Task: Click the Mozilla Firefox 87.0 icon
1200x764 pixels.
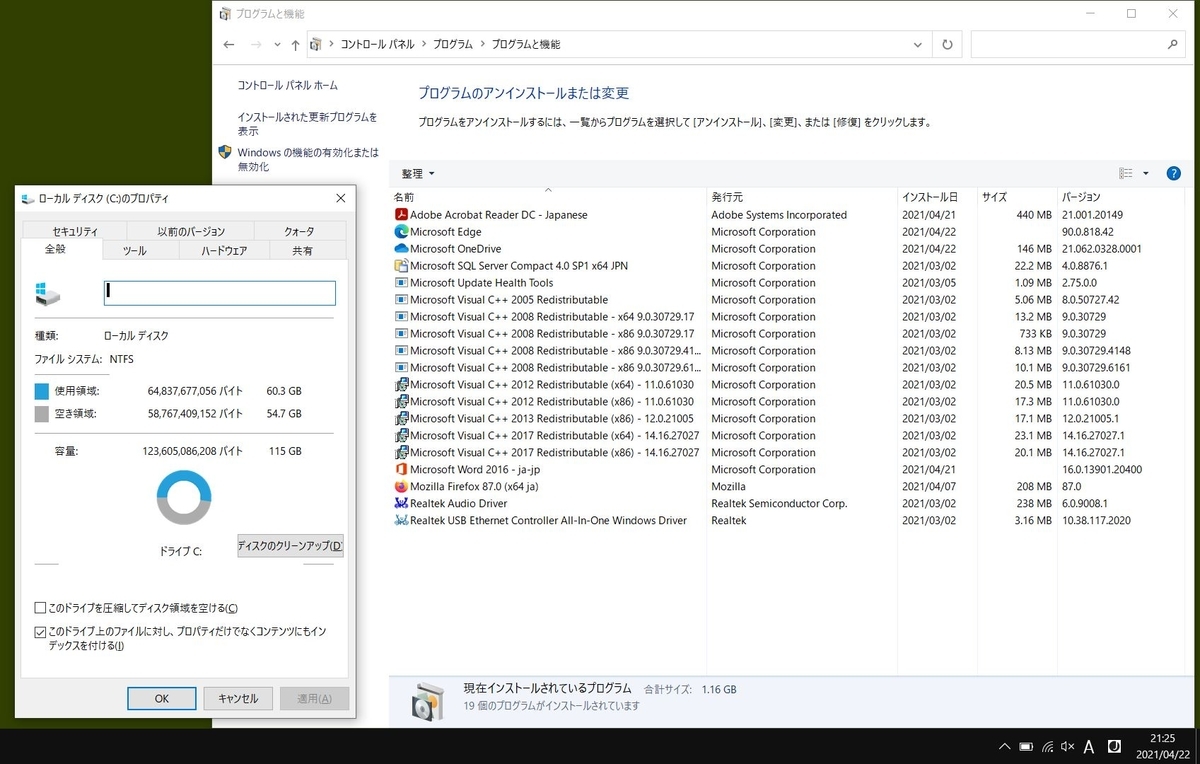Action: point(401,487)
